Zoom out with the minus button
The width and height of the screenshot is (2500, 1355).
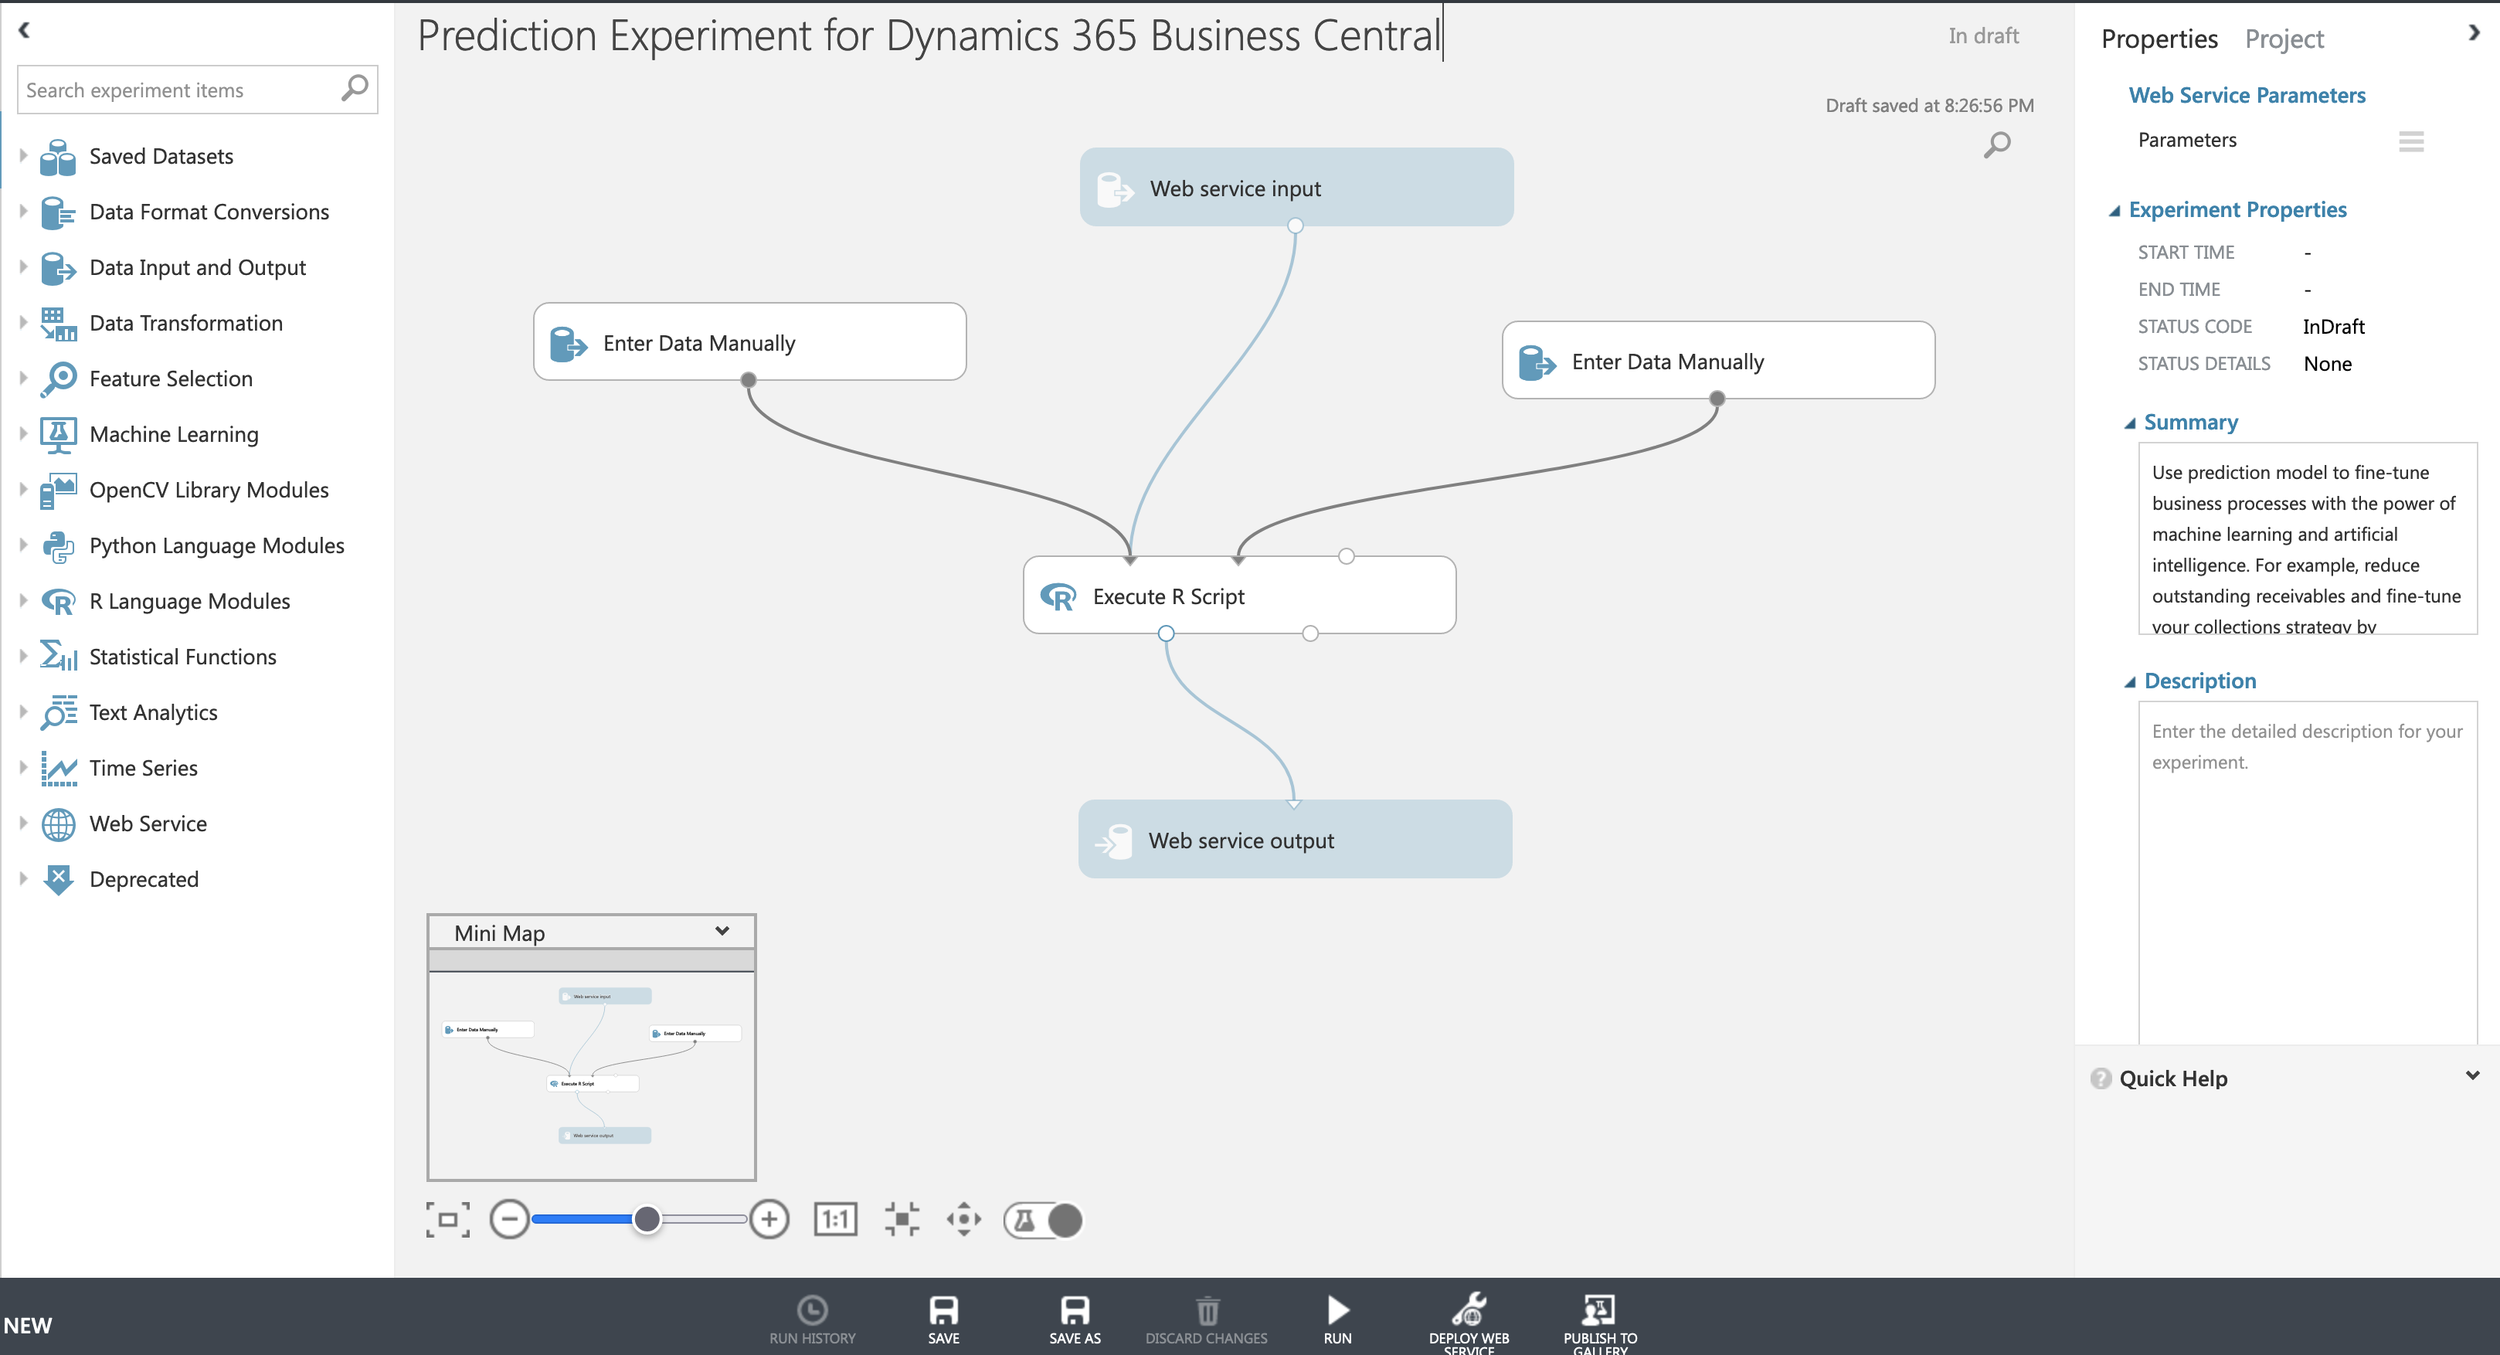pos(509,1220)
